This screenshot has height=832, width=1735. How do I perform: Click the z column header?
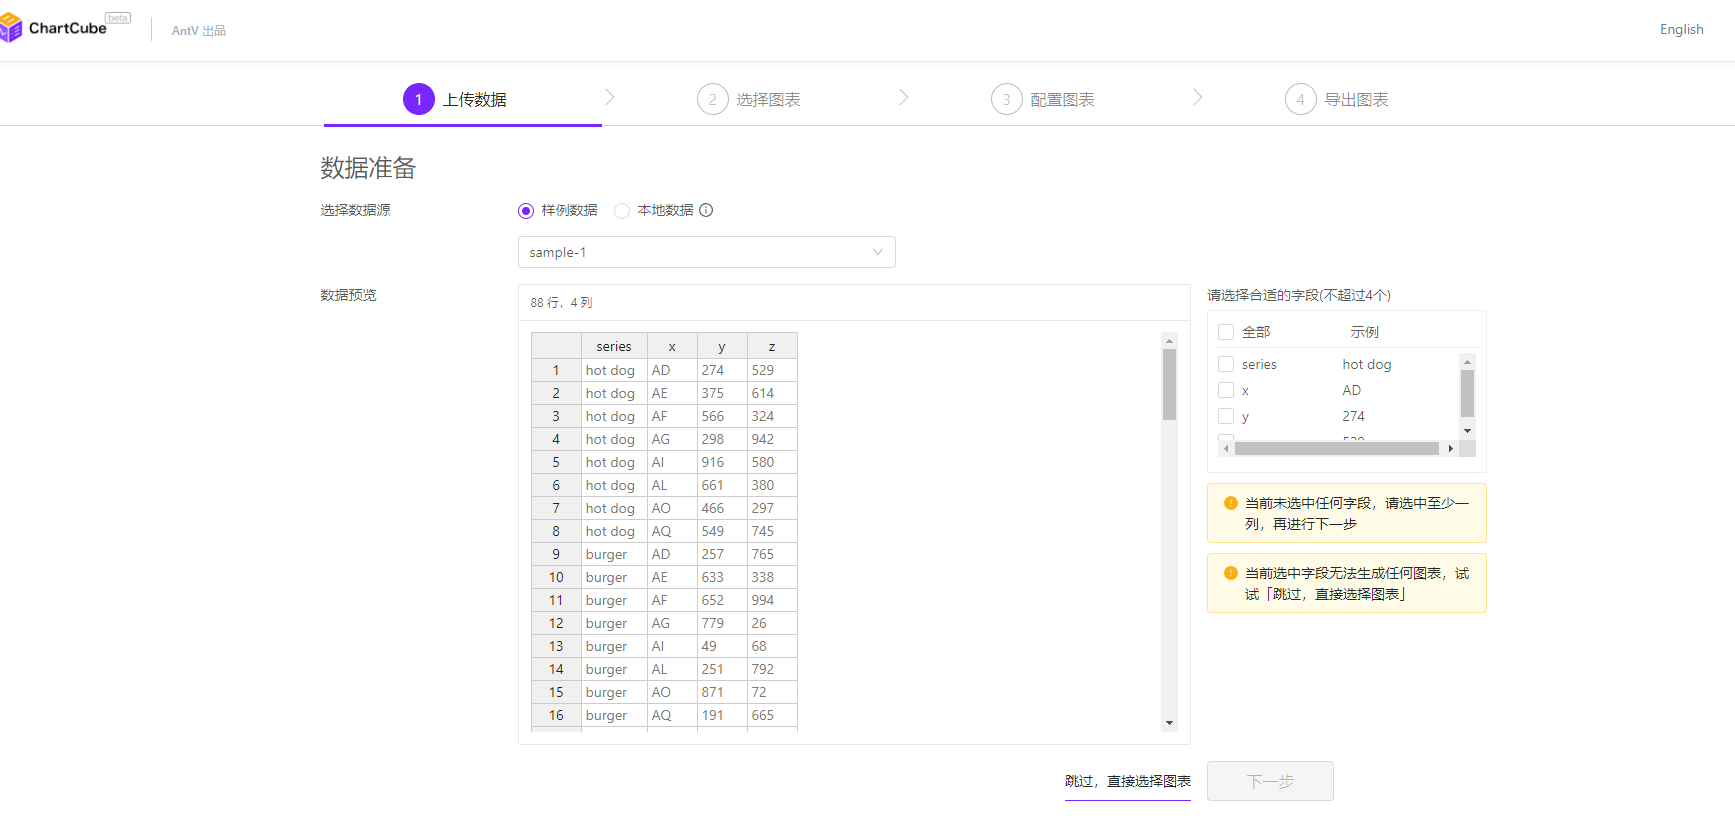click(x=772, y=346)
